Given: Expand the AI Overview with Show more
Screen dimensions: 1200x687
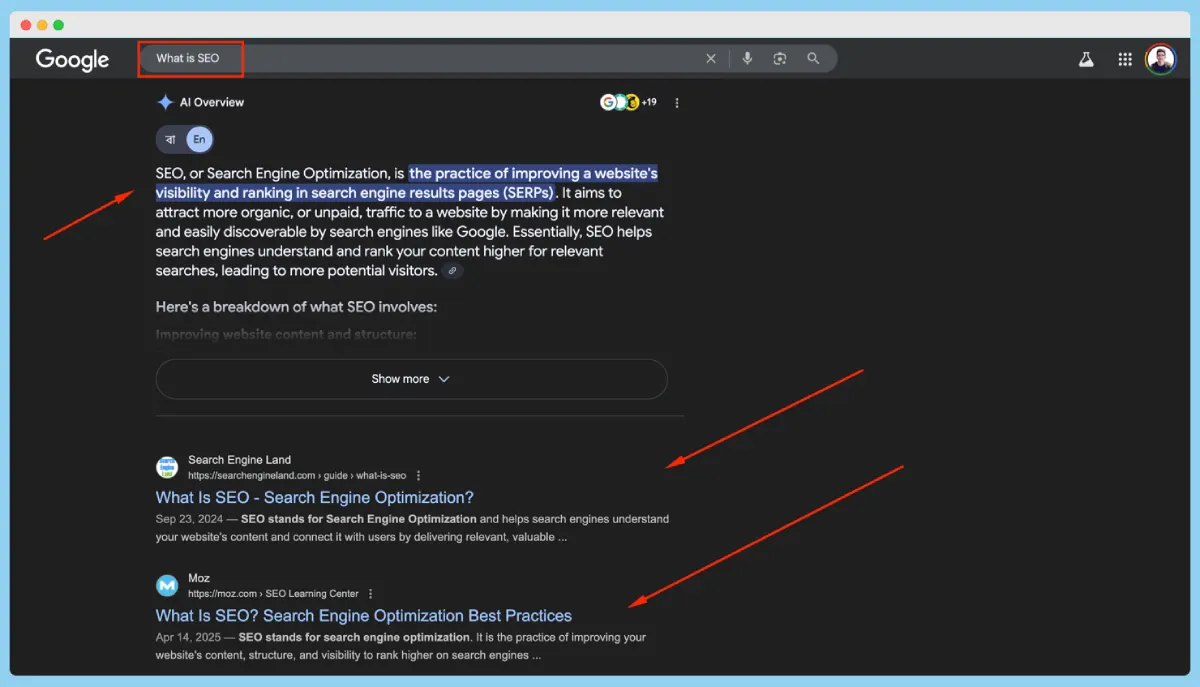Looking at the screenshot, I should pos(411,379).
